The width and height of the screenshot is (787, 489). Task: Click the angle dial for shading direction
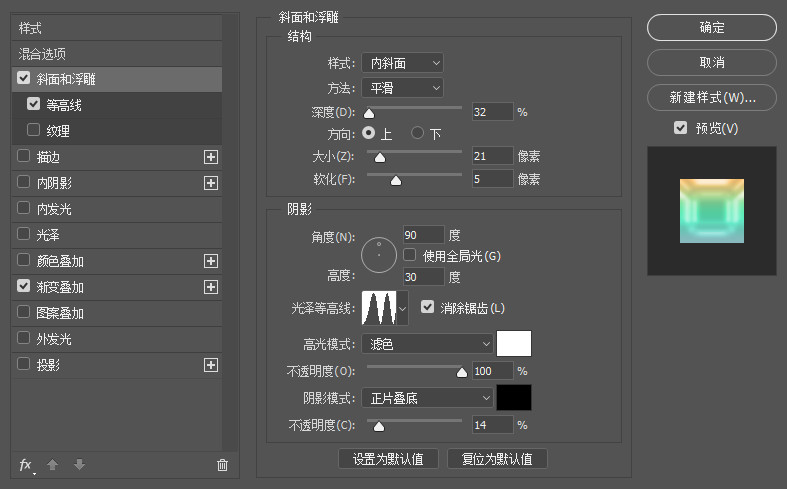379,255
